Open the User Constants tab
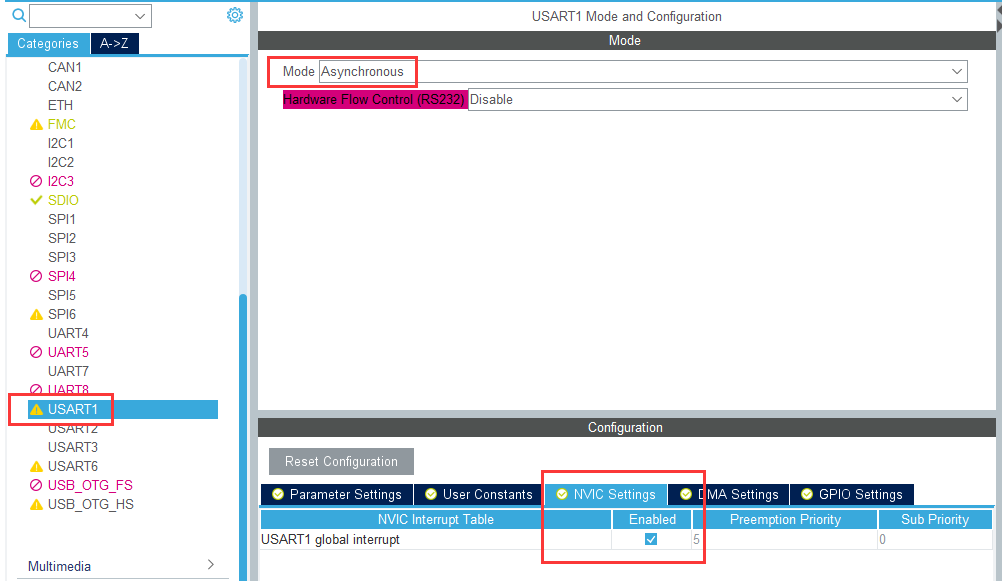Screen dimensions: 1002x581 click(x=479, y=494)
